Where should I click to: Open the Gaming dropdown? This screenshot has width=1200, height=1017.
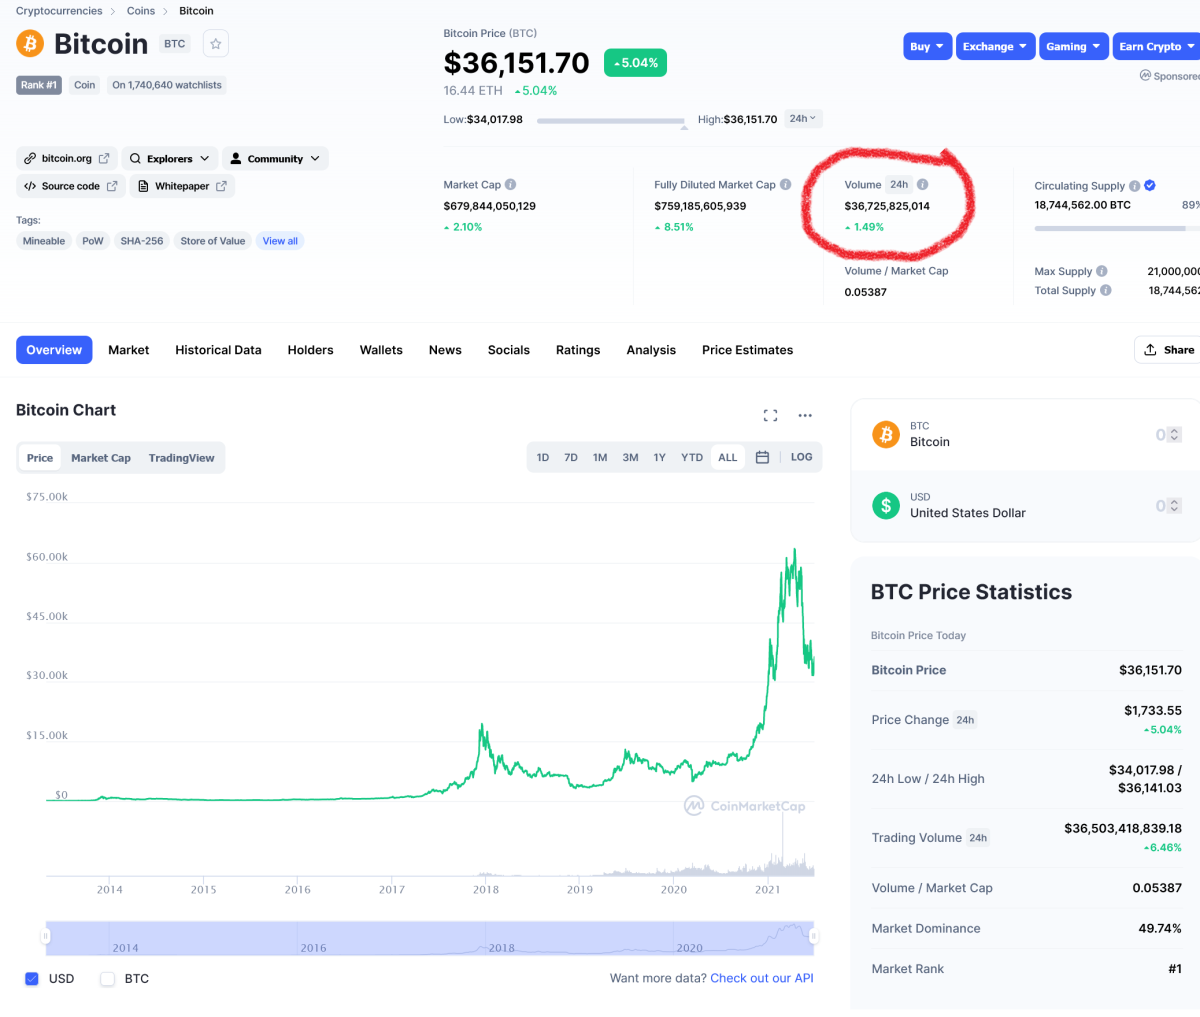1073,46
